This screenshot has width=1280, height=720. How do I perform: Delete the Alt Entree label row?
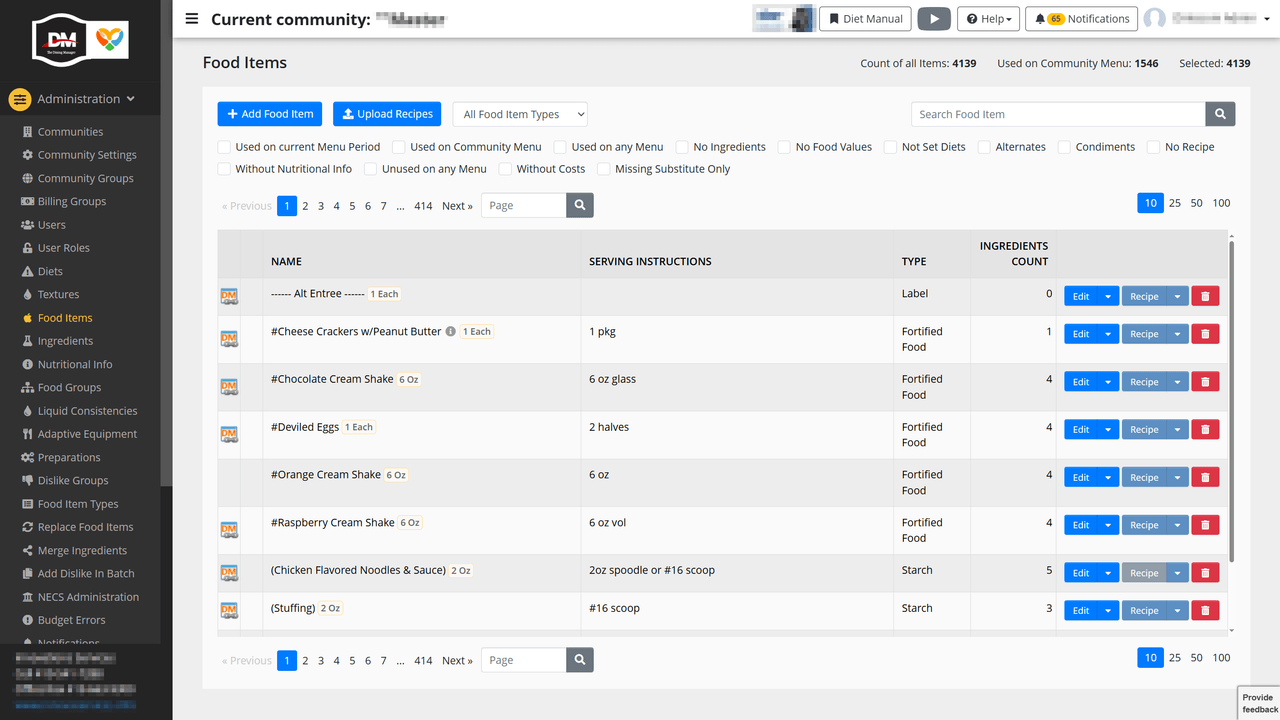pyautogui.click(x=1205, y=296)
